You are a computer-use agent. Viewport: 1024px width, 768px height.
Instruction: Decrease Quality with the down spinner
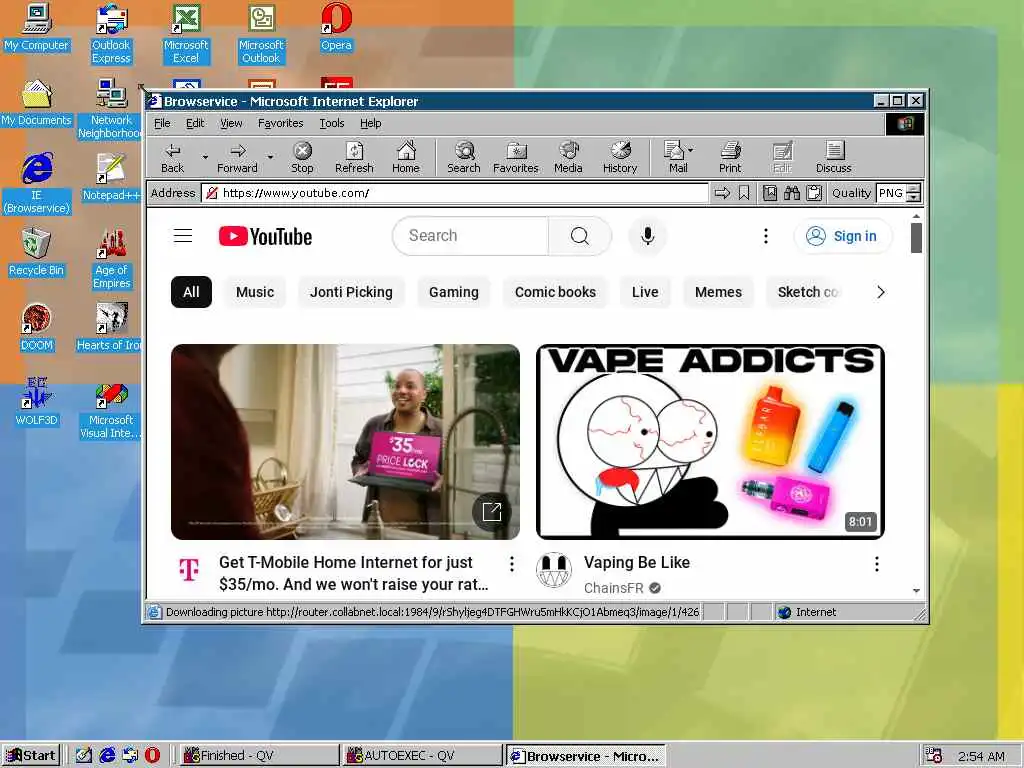click(x=914, y=197)
